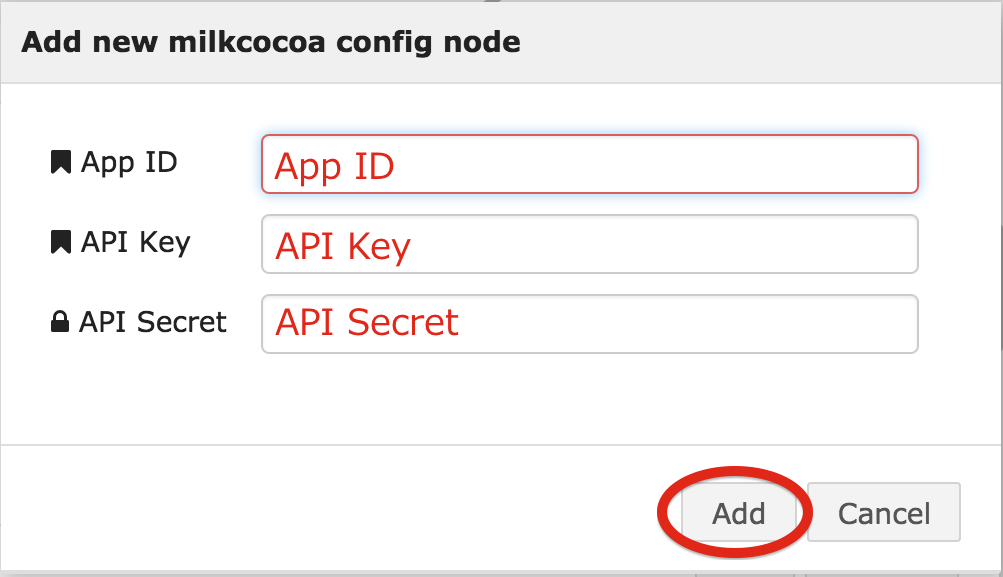Confirm the new milkcocoa config with Add
1003x577 pixels.
739,512
